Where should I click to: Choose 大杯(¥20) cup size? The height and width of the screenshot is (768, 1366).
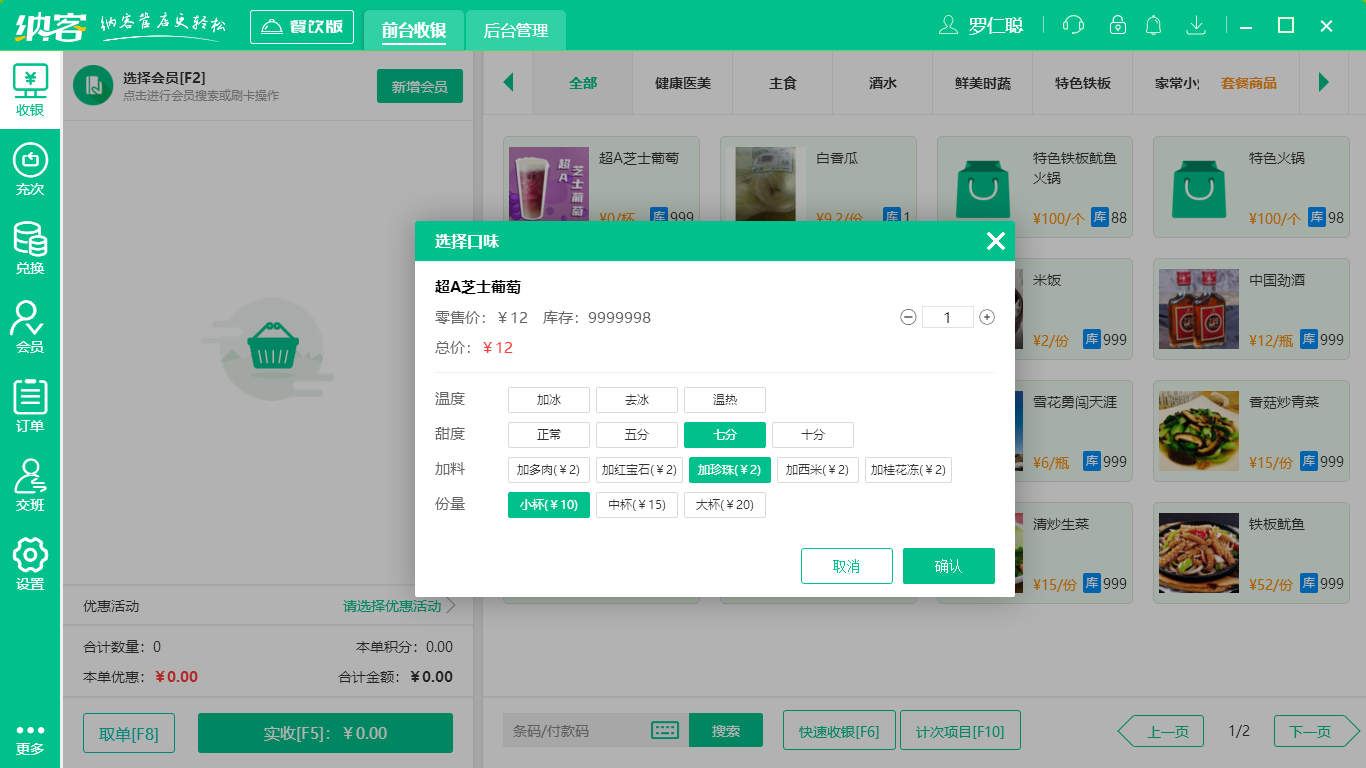724,504
